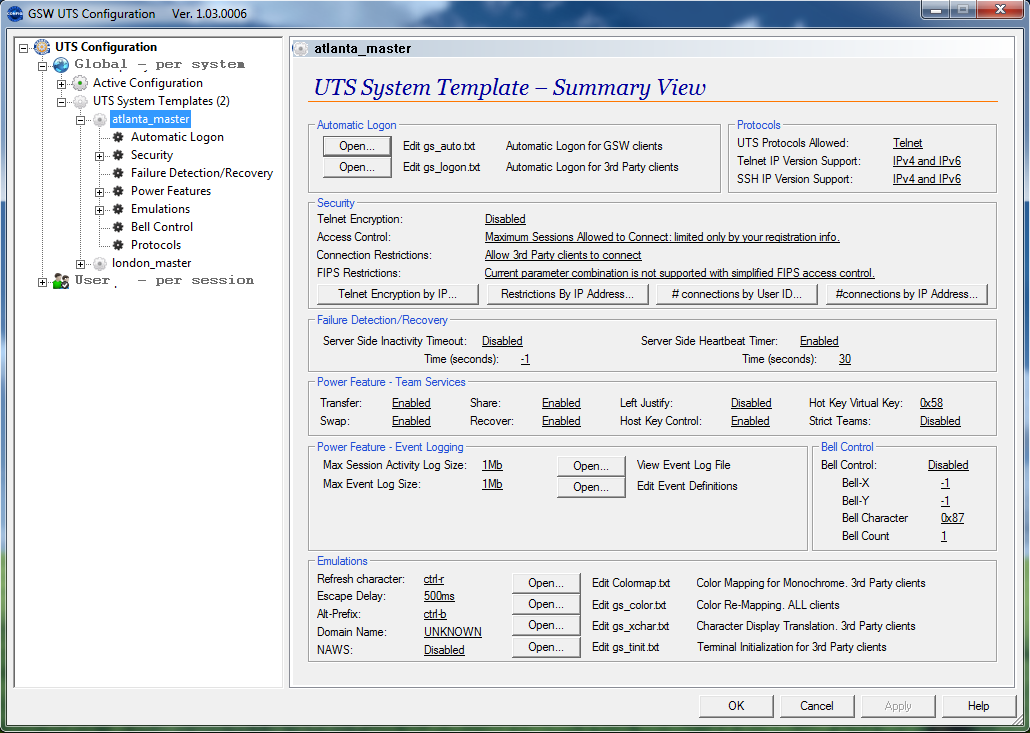Click Restrictions By IP Address button
Viewport: 1030px width, 733px height.
point(568,294)
